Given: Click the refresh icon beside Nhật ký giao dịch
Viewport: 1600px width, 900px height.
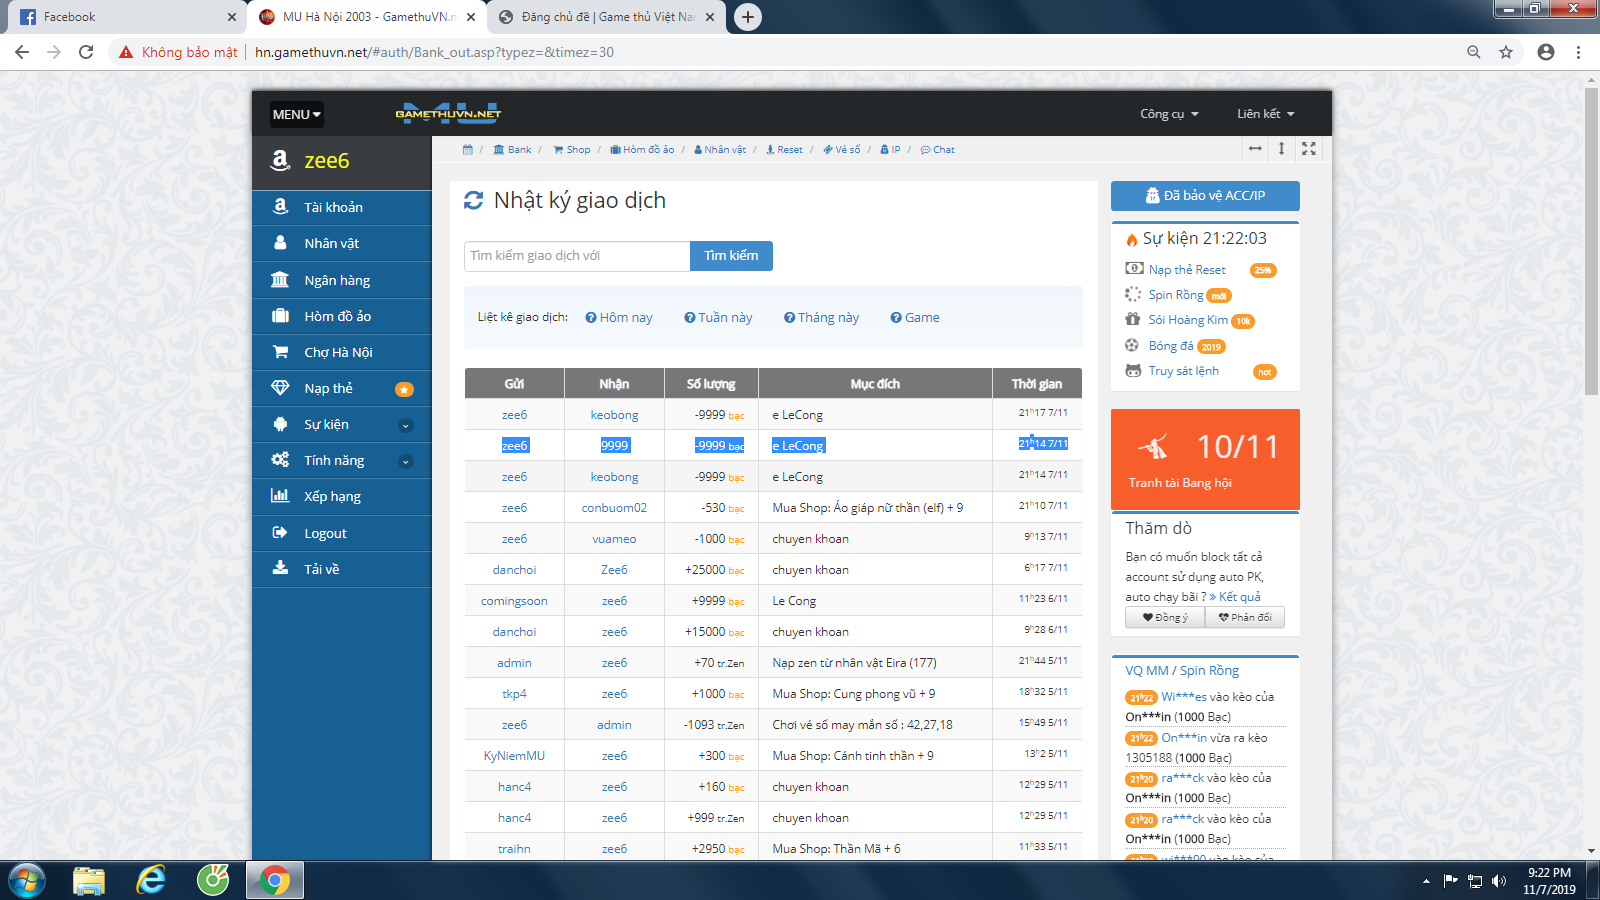Looking at the screenshot, I should [473, 201].
